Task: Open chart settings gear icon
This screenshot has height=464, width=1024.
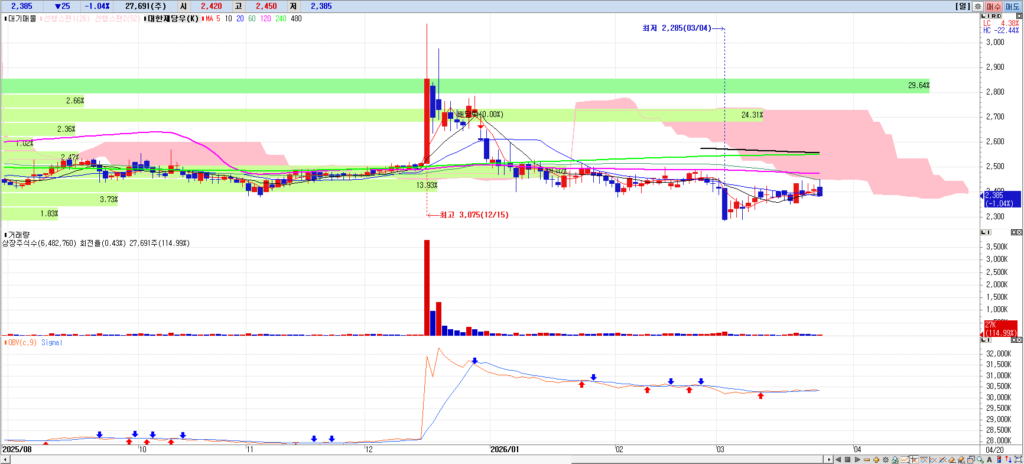Action: 978,5
